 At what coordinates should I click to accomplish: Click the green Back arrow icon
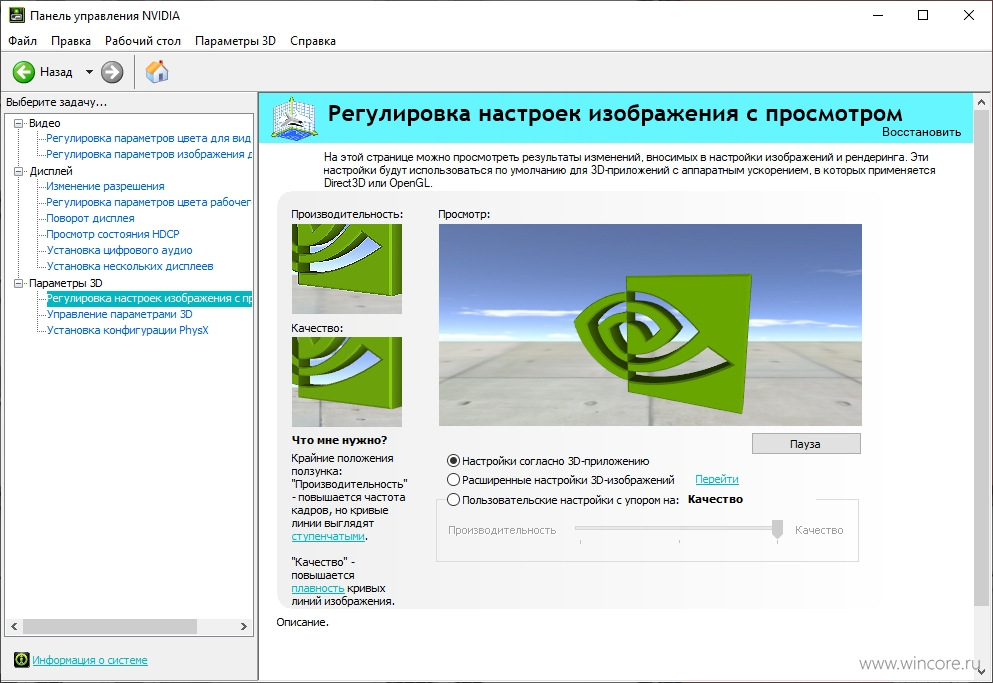coord(24,72)
